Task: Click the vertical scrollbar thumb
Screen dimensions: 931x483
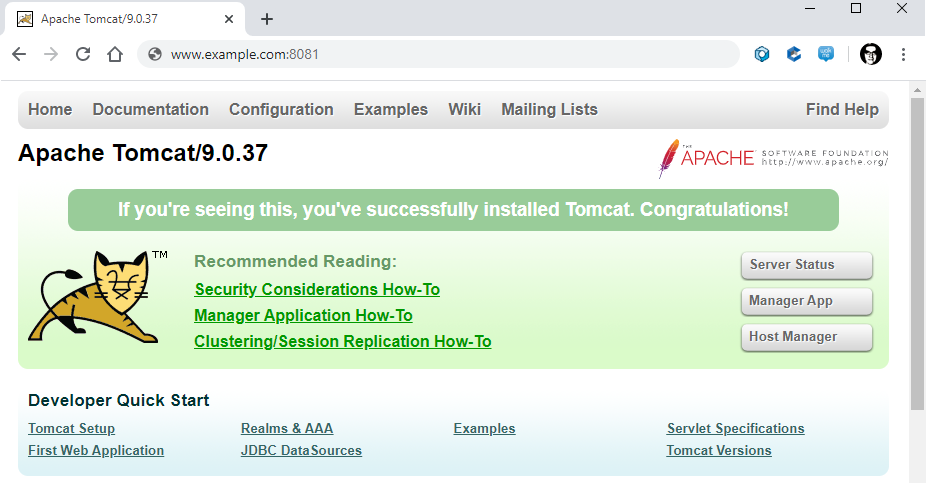Action: point(917,254)
